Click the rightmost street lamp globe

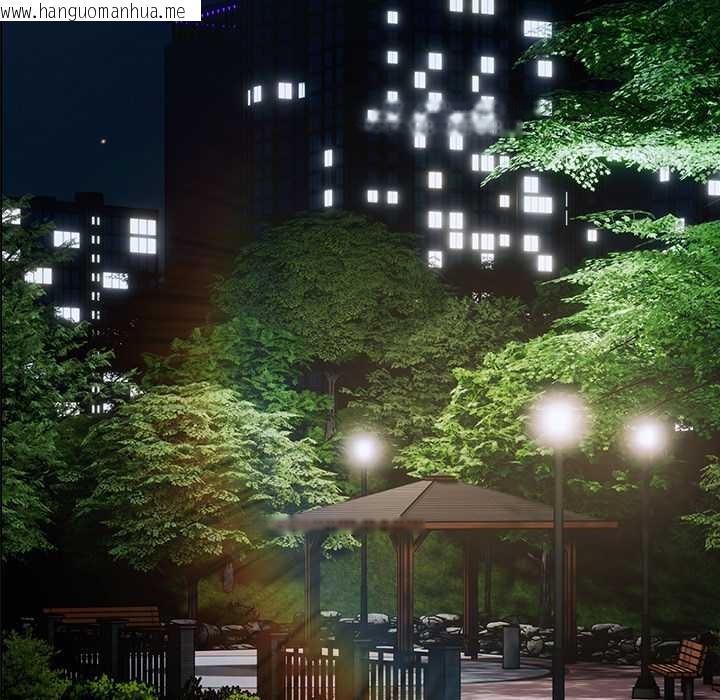click(647, 437)
